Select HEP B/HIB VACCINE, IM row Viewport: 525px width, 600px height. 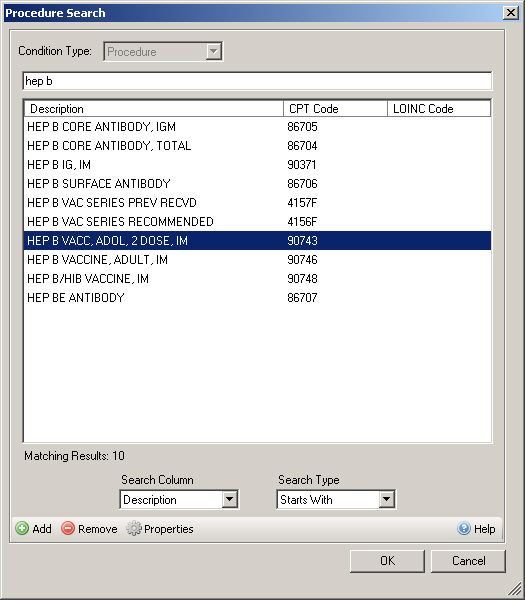tap(257, 279)
